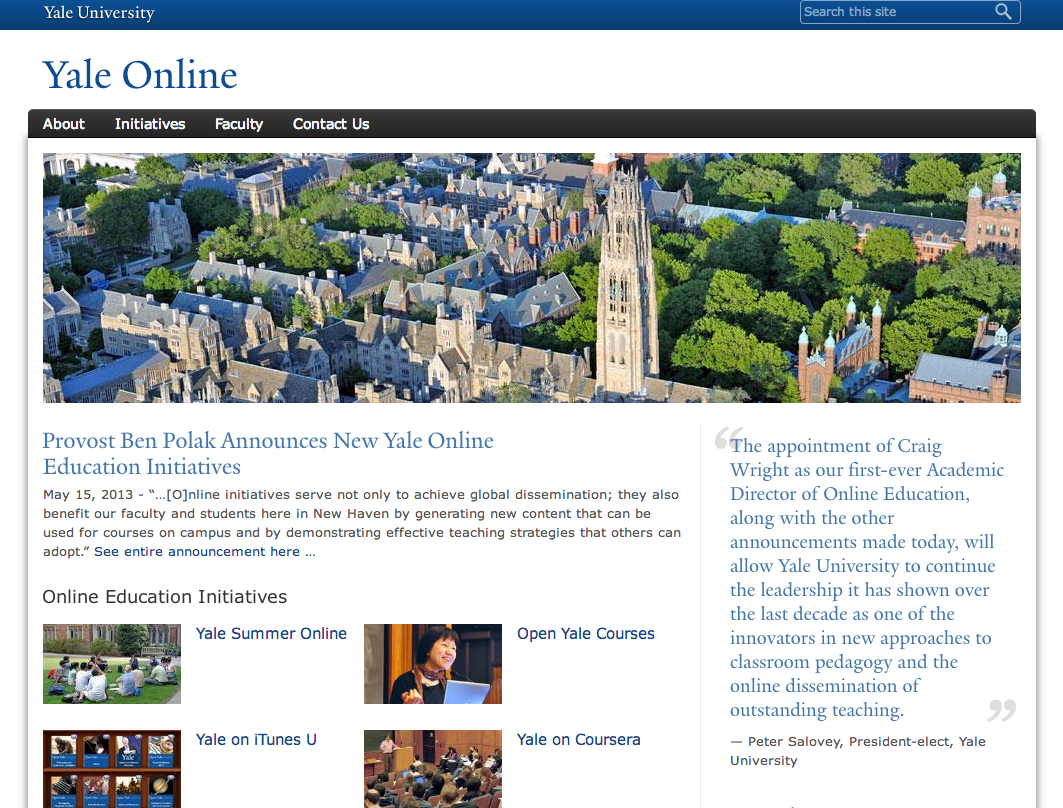Visit the Yale Summer Online link
The width and height of the screenshot is (1063, 808).
271,634
